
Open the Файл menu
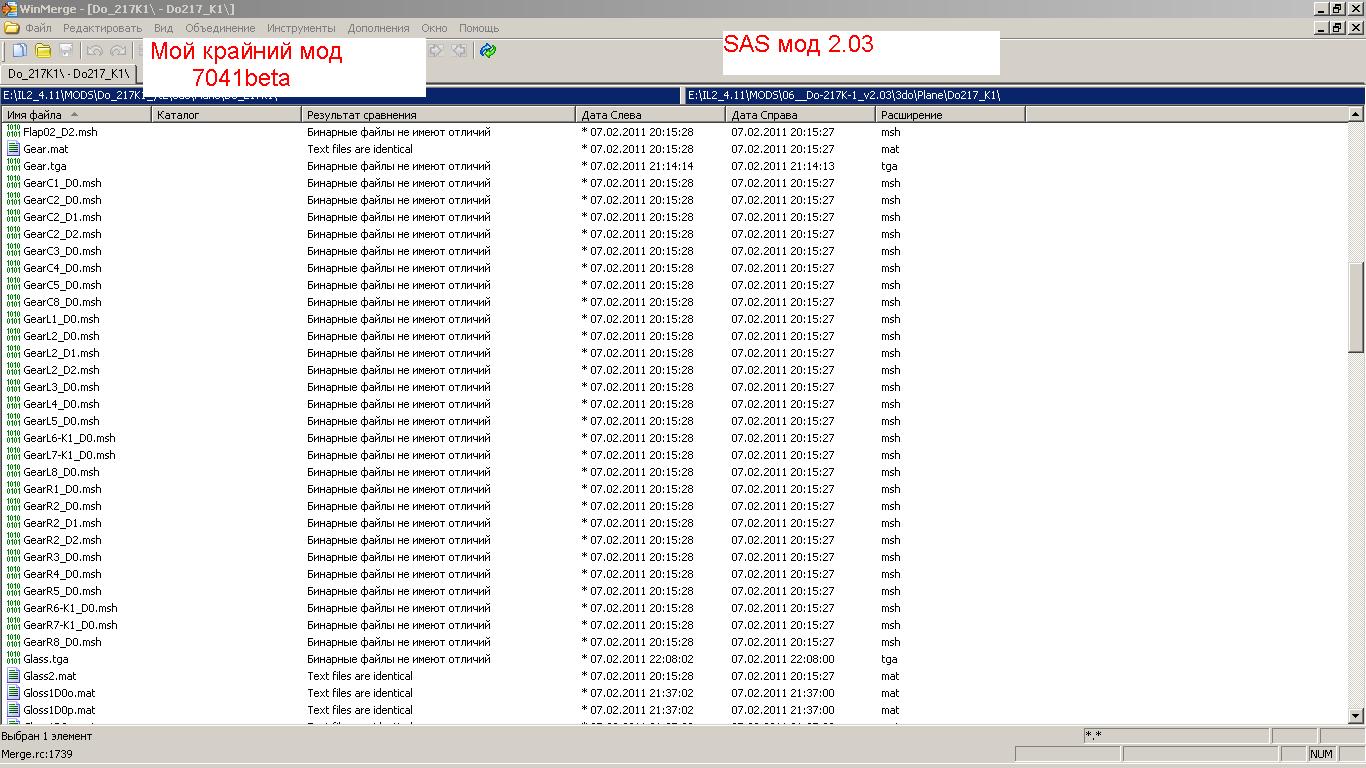(38, 28)
